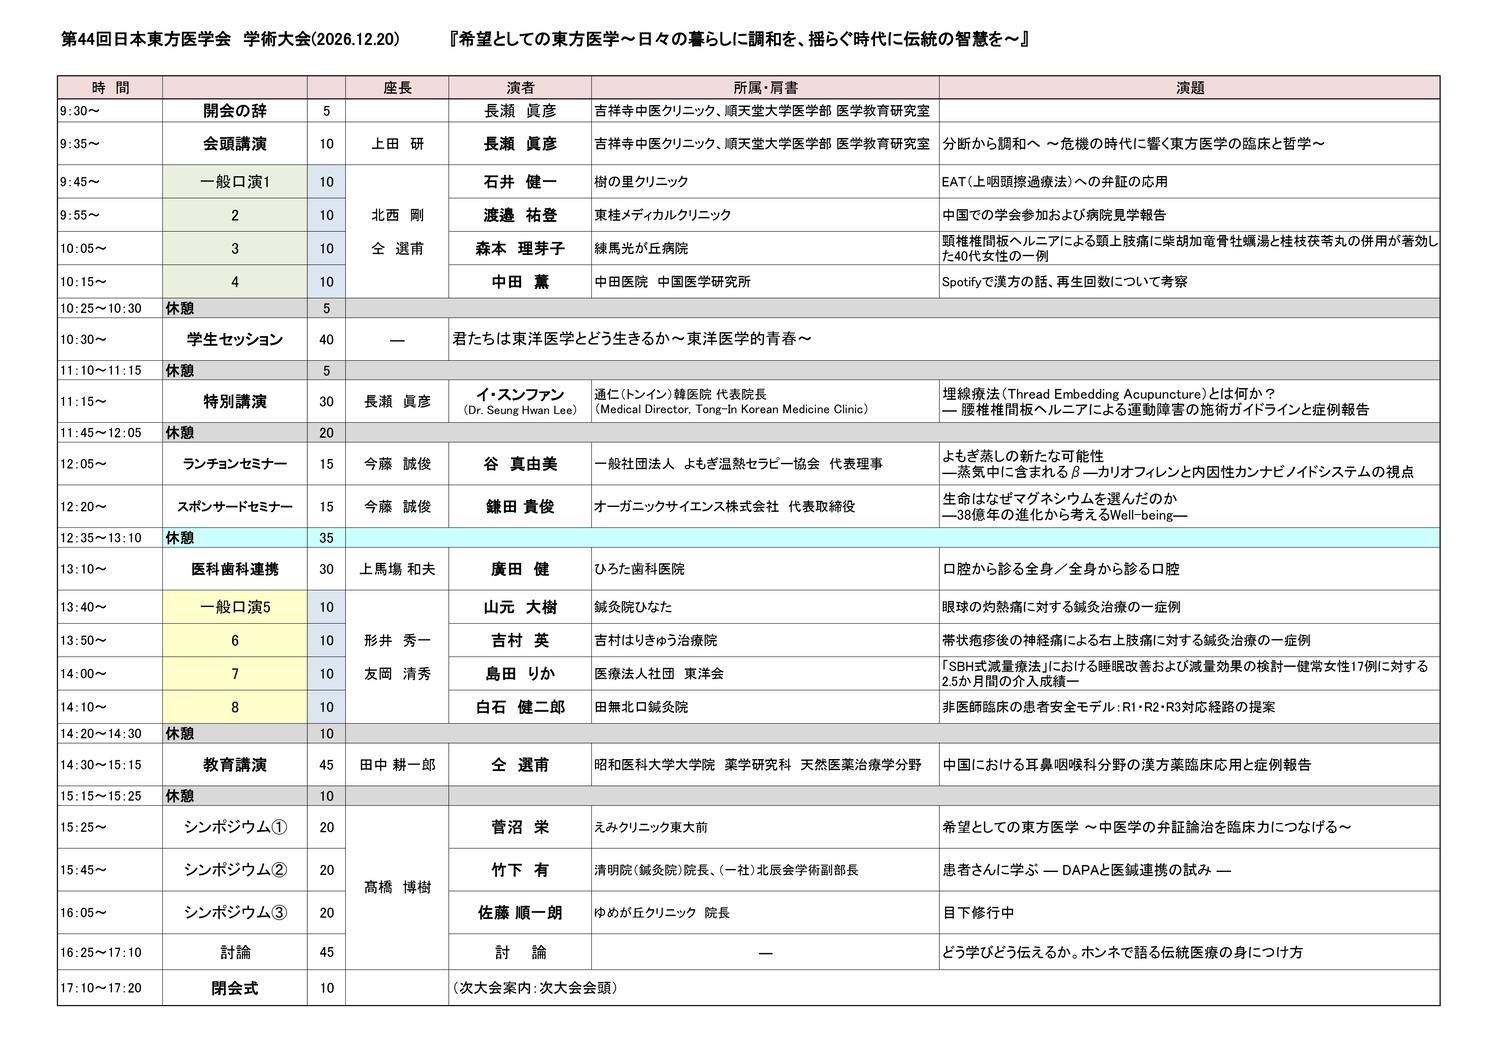Click the 学生セッション cell
This screenshot has height=1060, width=1499.
(x=235, y=340)
